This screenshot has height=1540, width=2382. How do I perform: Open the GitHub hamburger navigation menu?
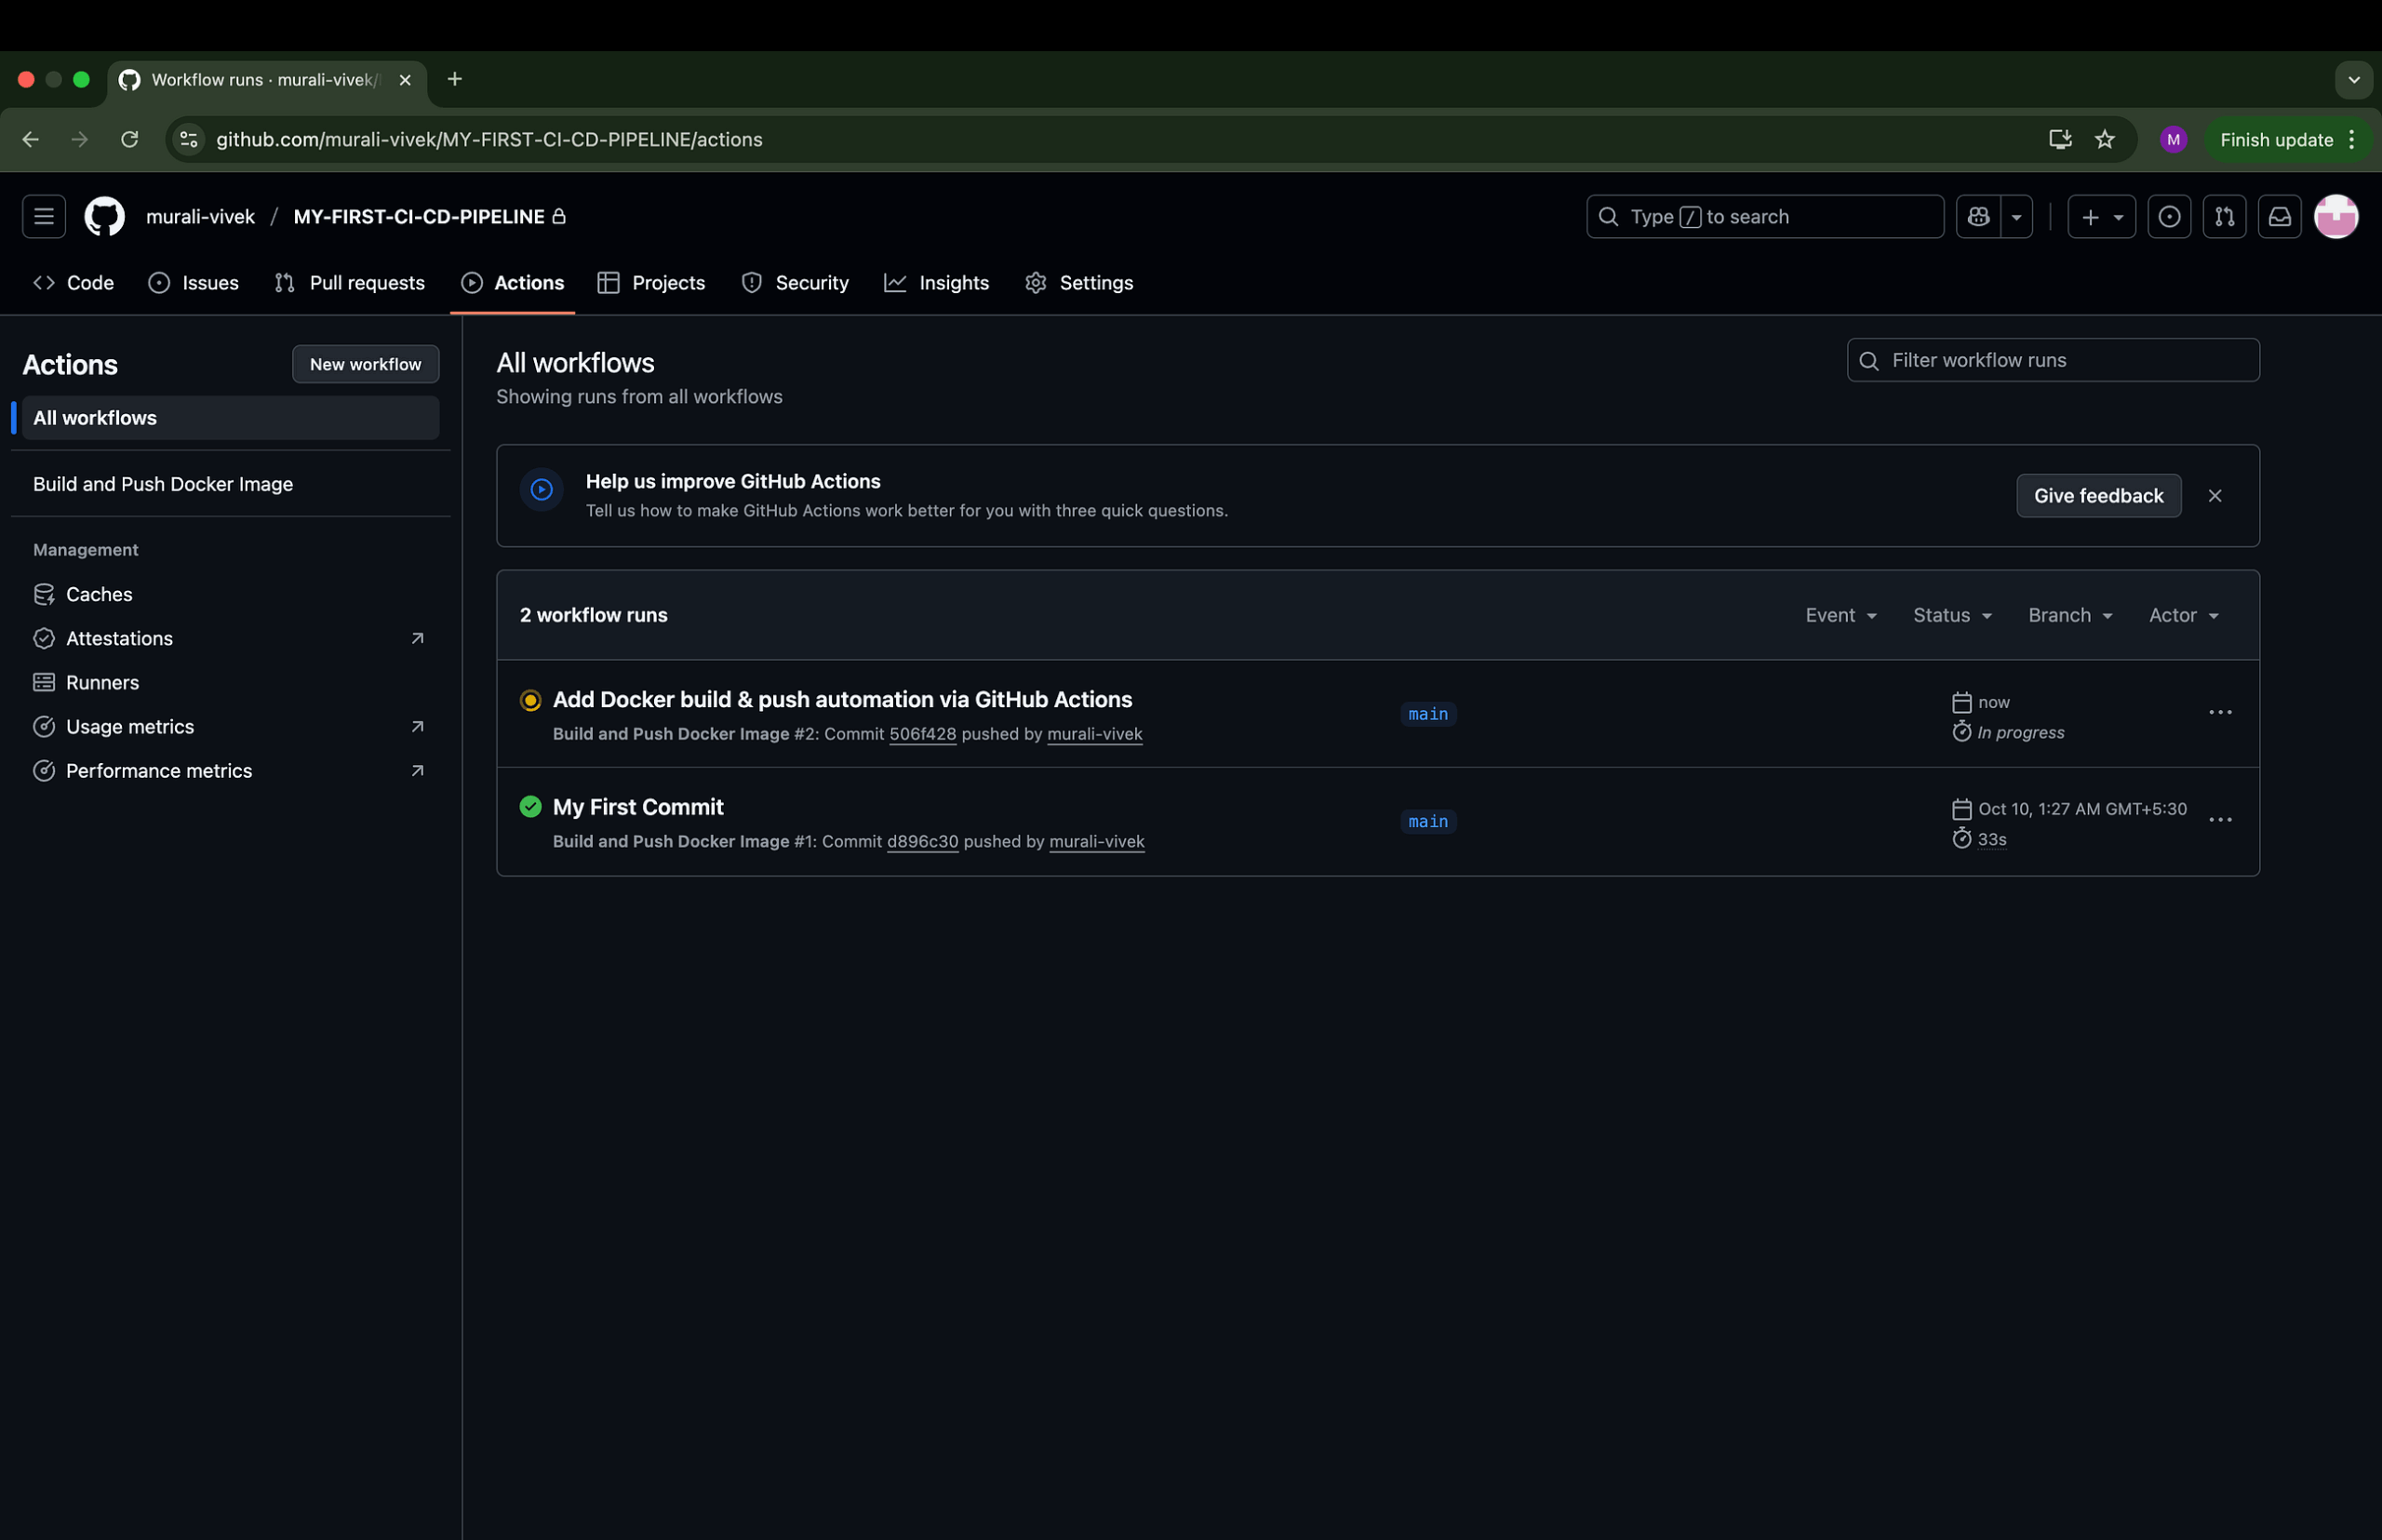44,217
